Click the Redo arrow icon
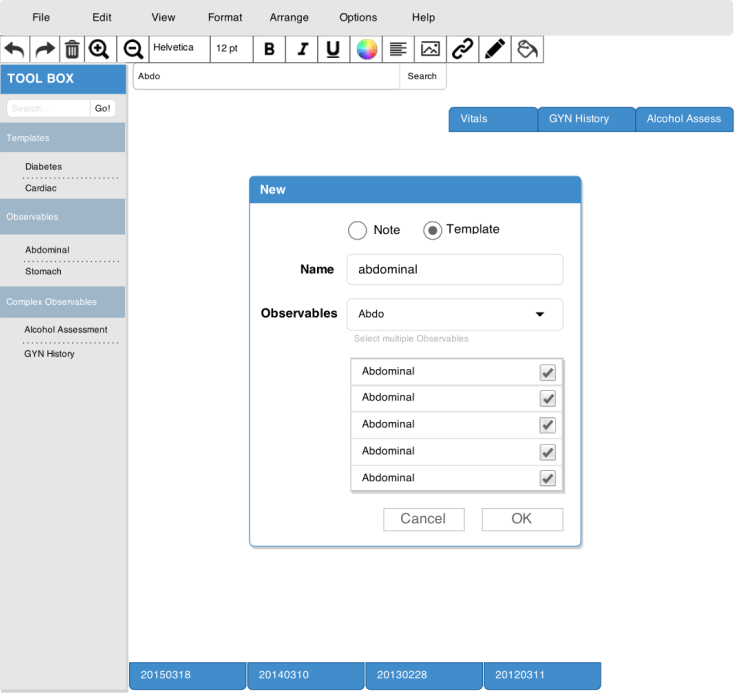The width and height of the screenshot is (736, 698). (x=45, y=49)
